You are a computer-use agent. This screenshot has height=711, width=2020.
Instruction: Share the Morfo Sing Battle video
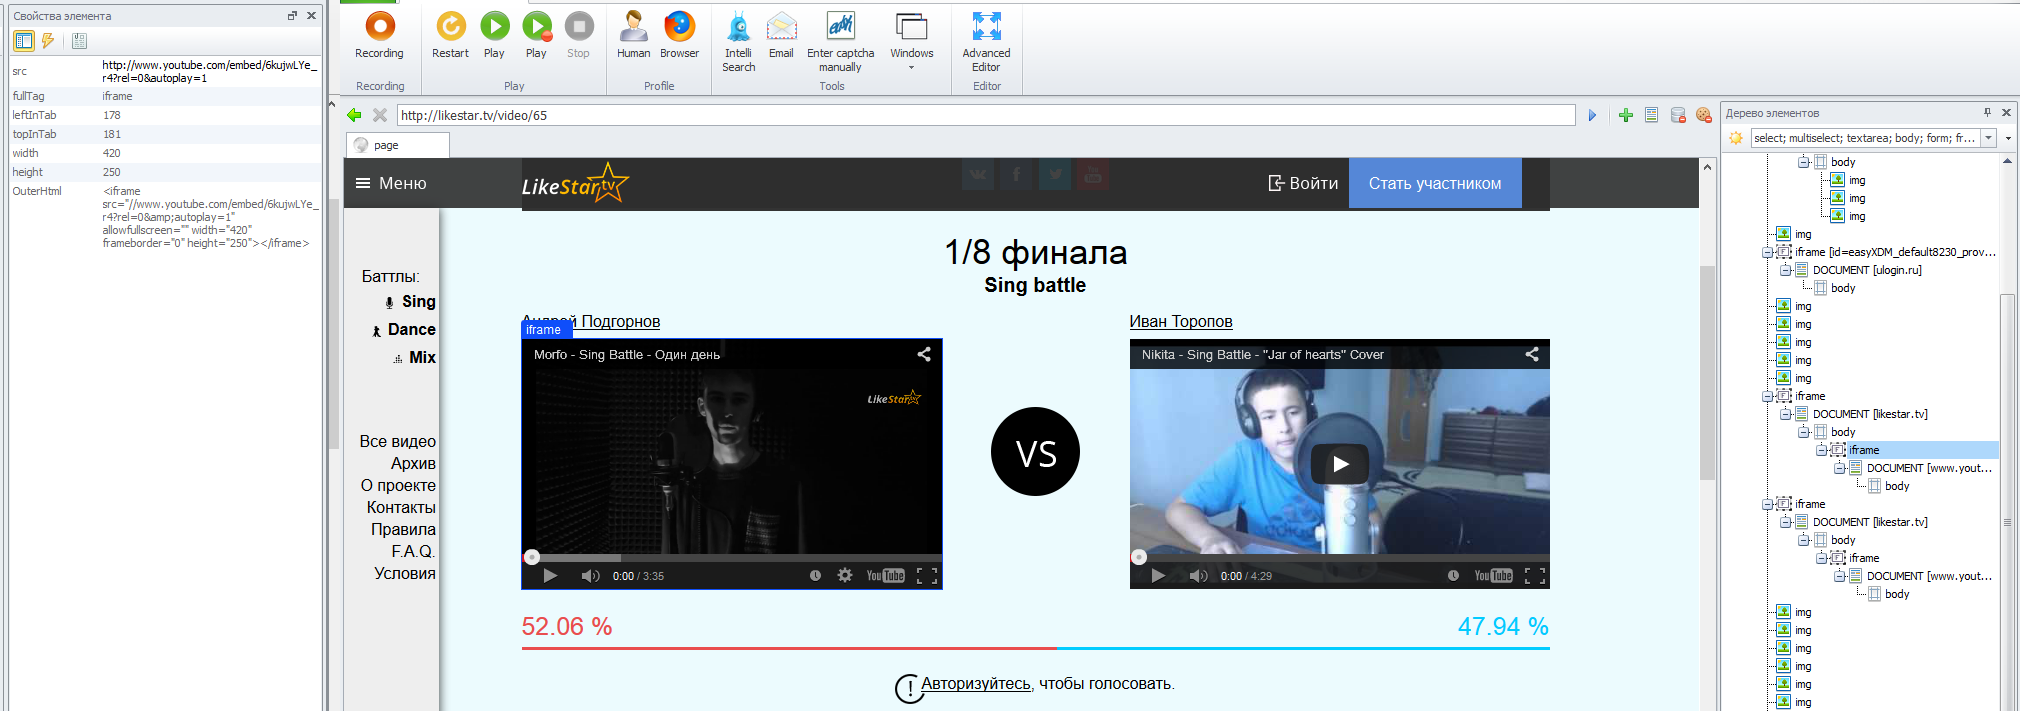[924, 354]
